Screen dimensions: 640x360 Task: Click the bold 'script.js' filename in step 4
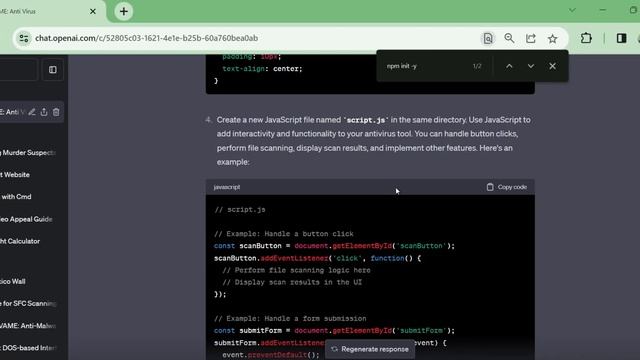click(x=366, y=120)
